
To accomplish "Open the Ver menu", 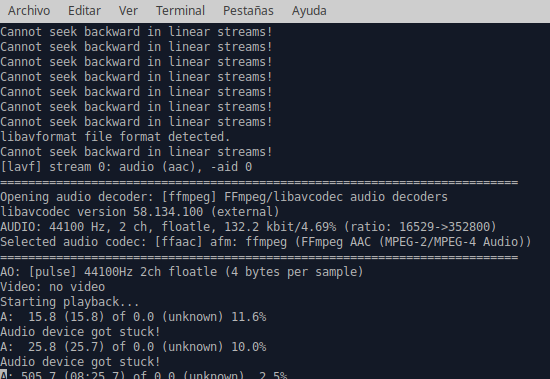I will pos(128,11).
